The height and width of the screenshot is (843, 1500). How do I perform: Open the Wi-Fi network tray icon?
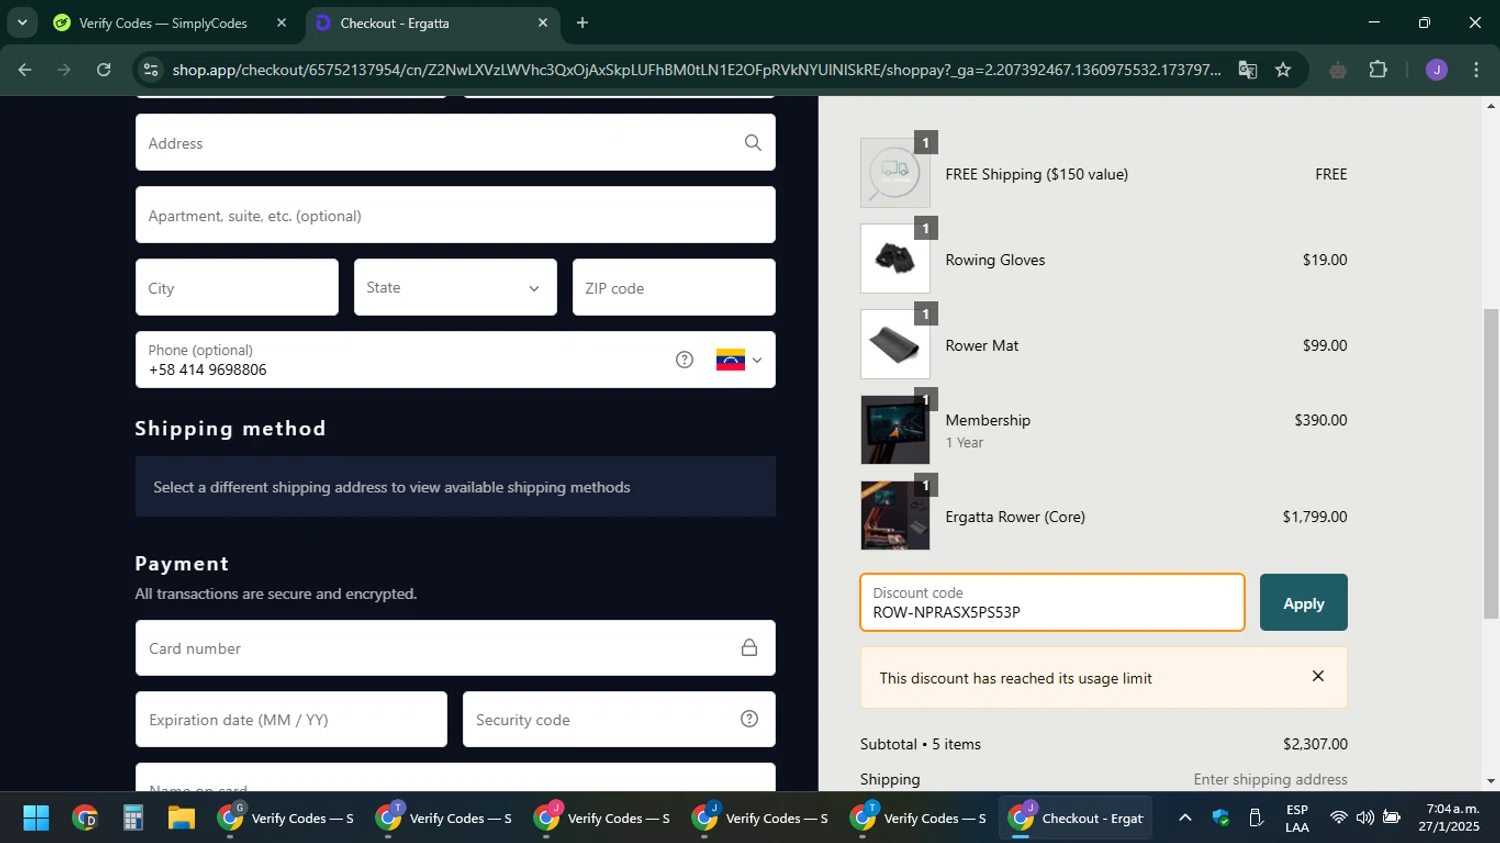pos(1338,818)
